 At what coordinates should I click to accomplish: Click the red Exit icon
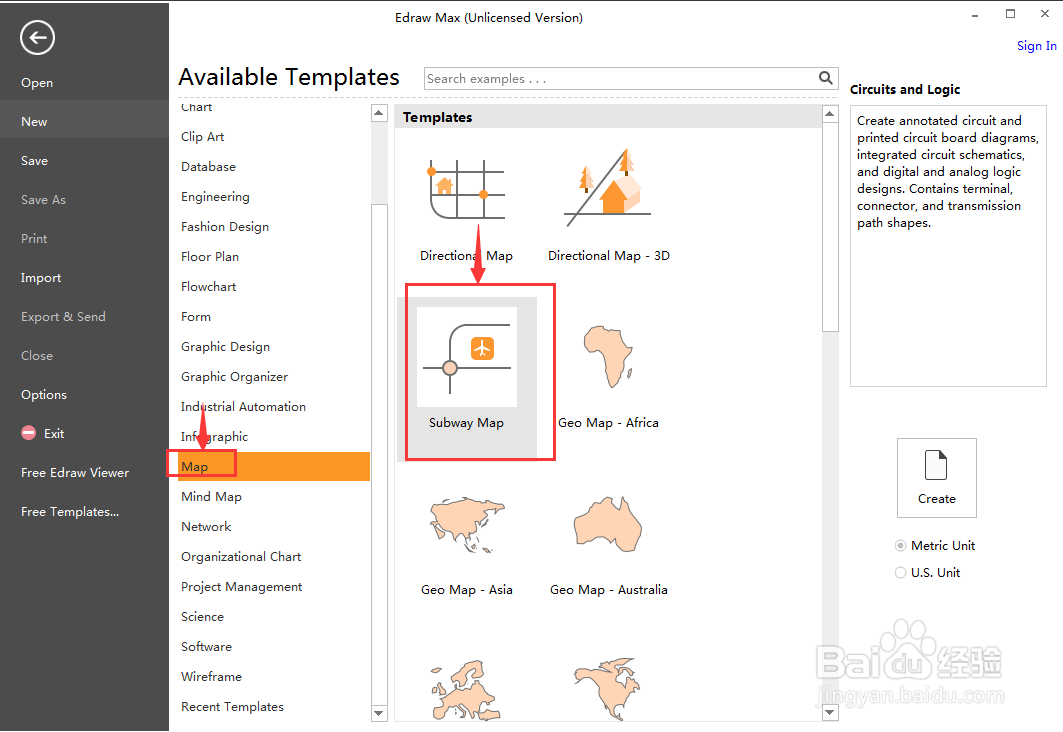point(28,433)
